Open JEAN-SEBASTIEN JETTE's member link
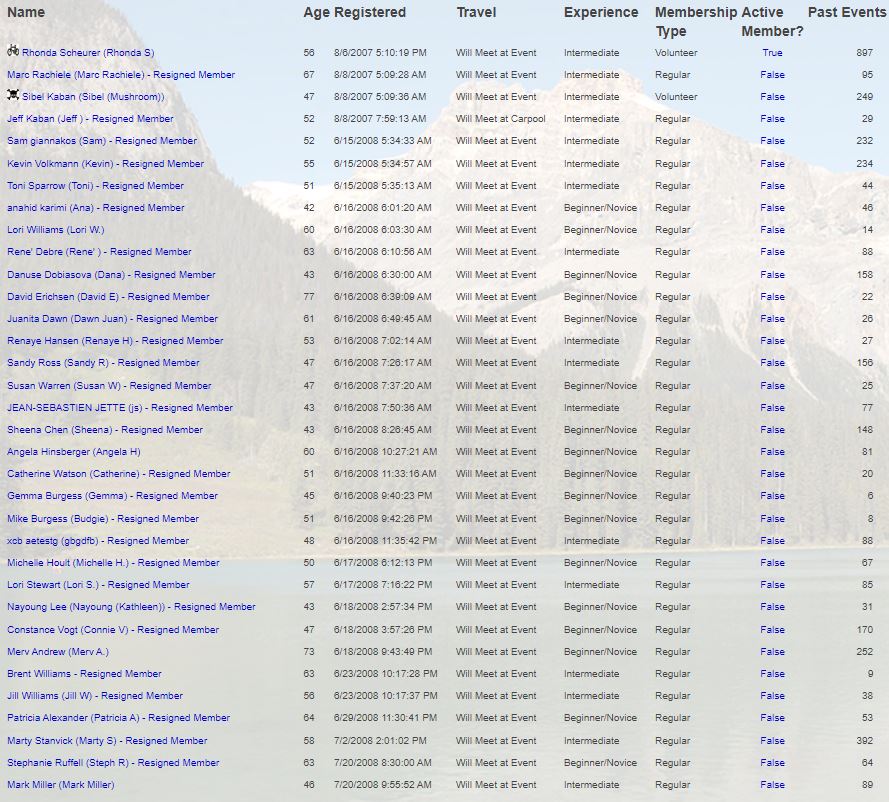This screenshot has height=802, width=889. 120,408
